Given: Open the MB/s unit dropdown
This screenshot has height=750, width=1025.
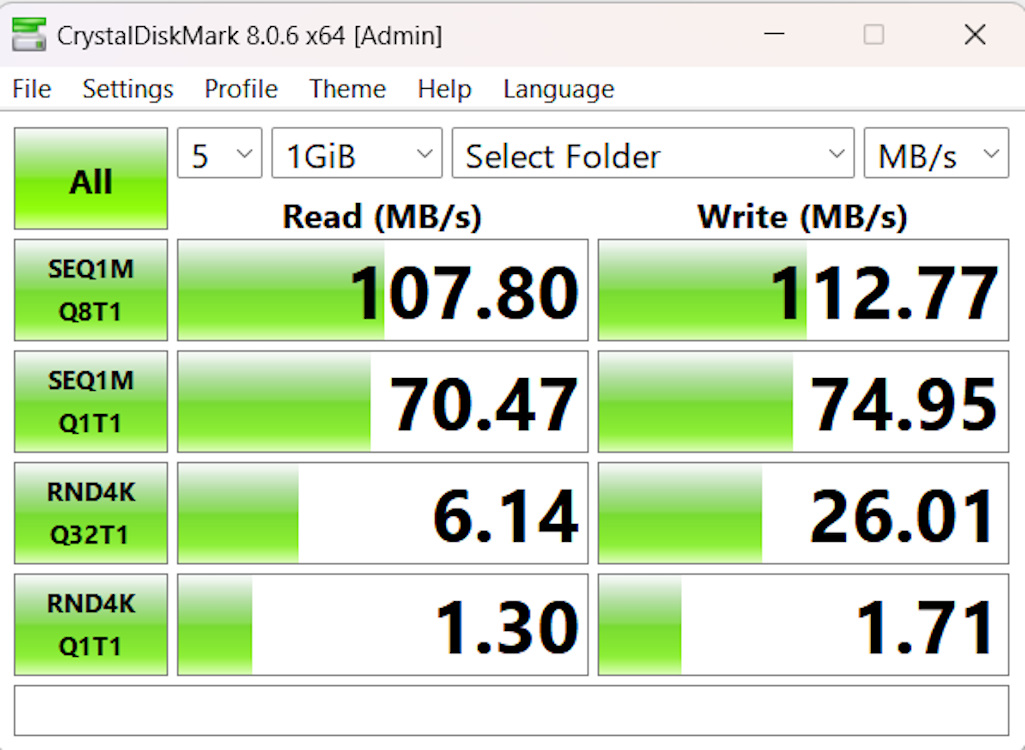Looking at the screenshot, I should tap(936, 153).
